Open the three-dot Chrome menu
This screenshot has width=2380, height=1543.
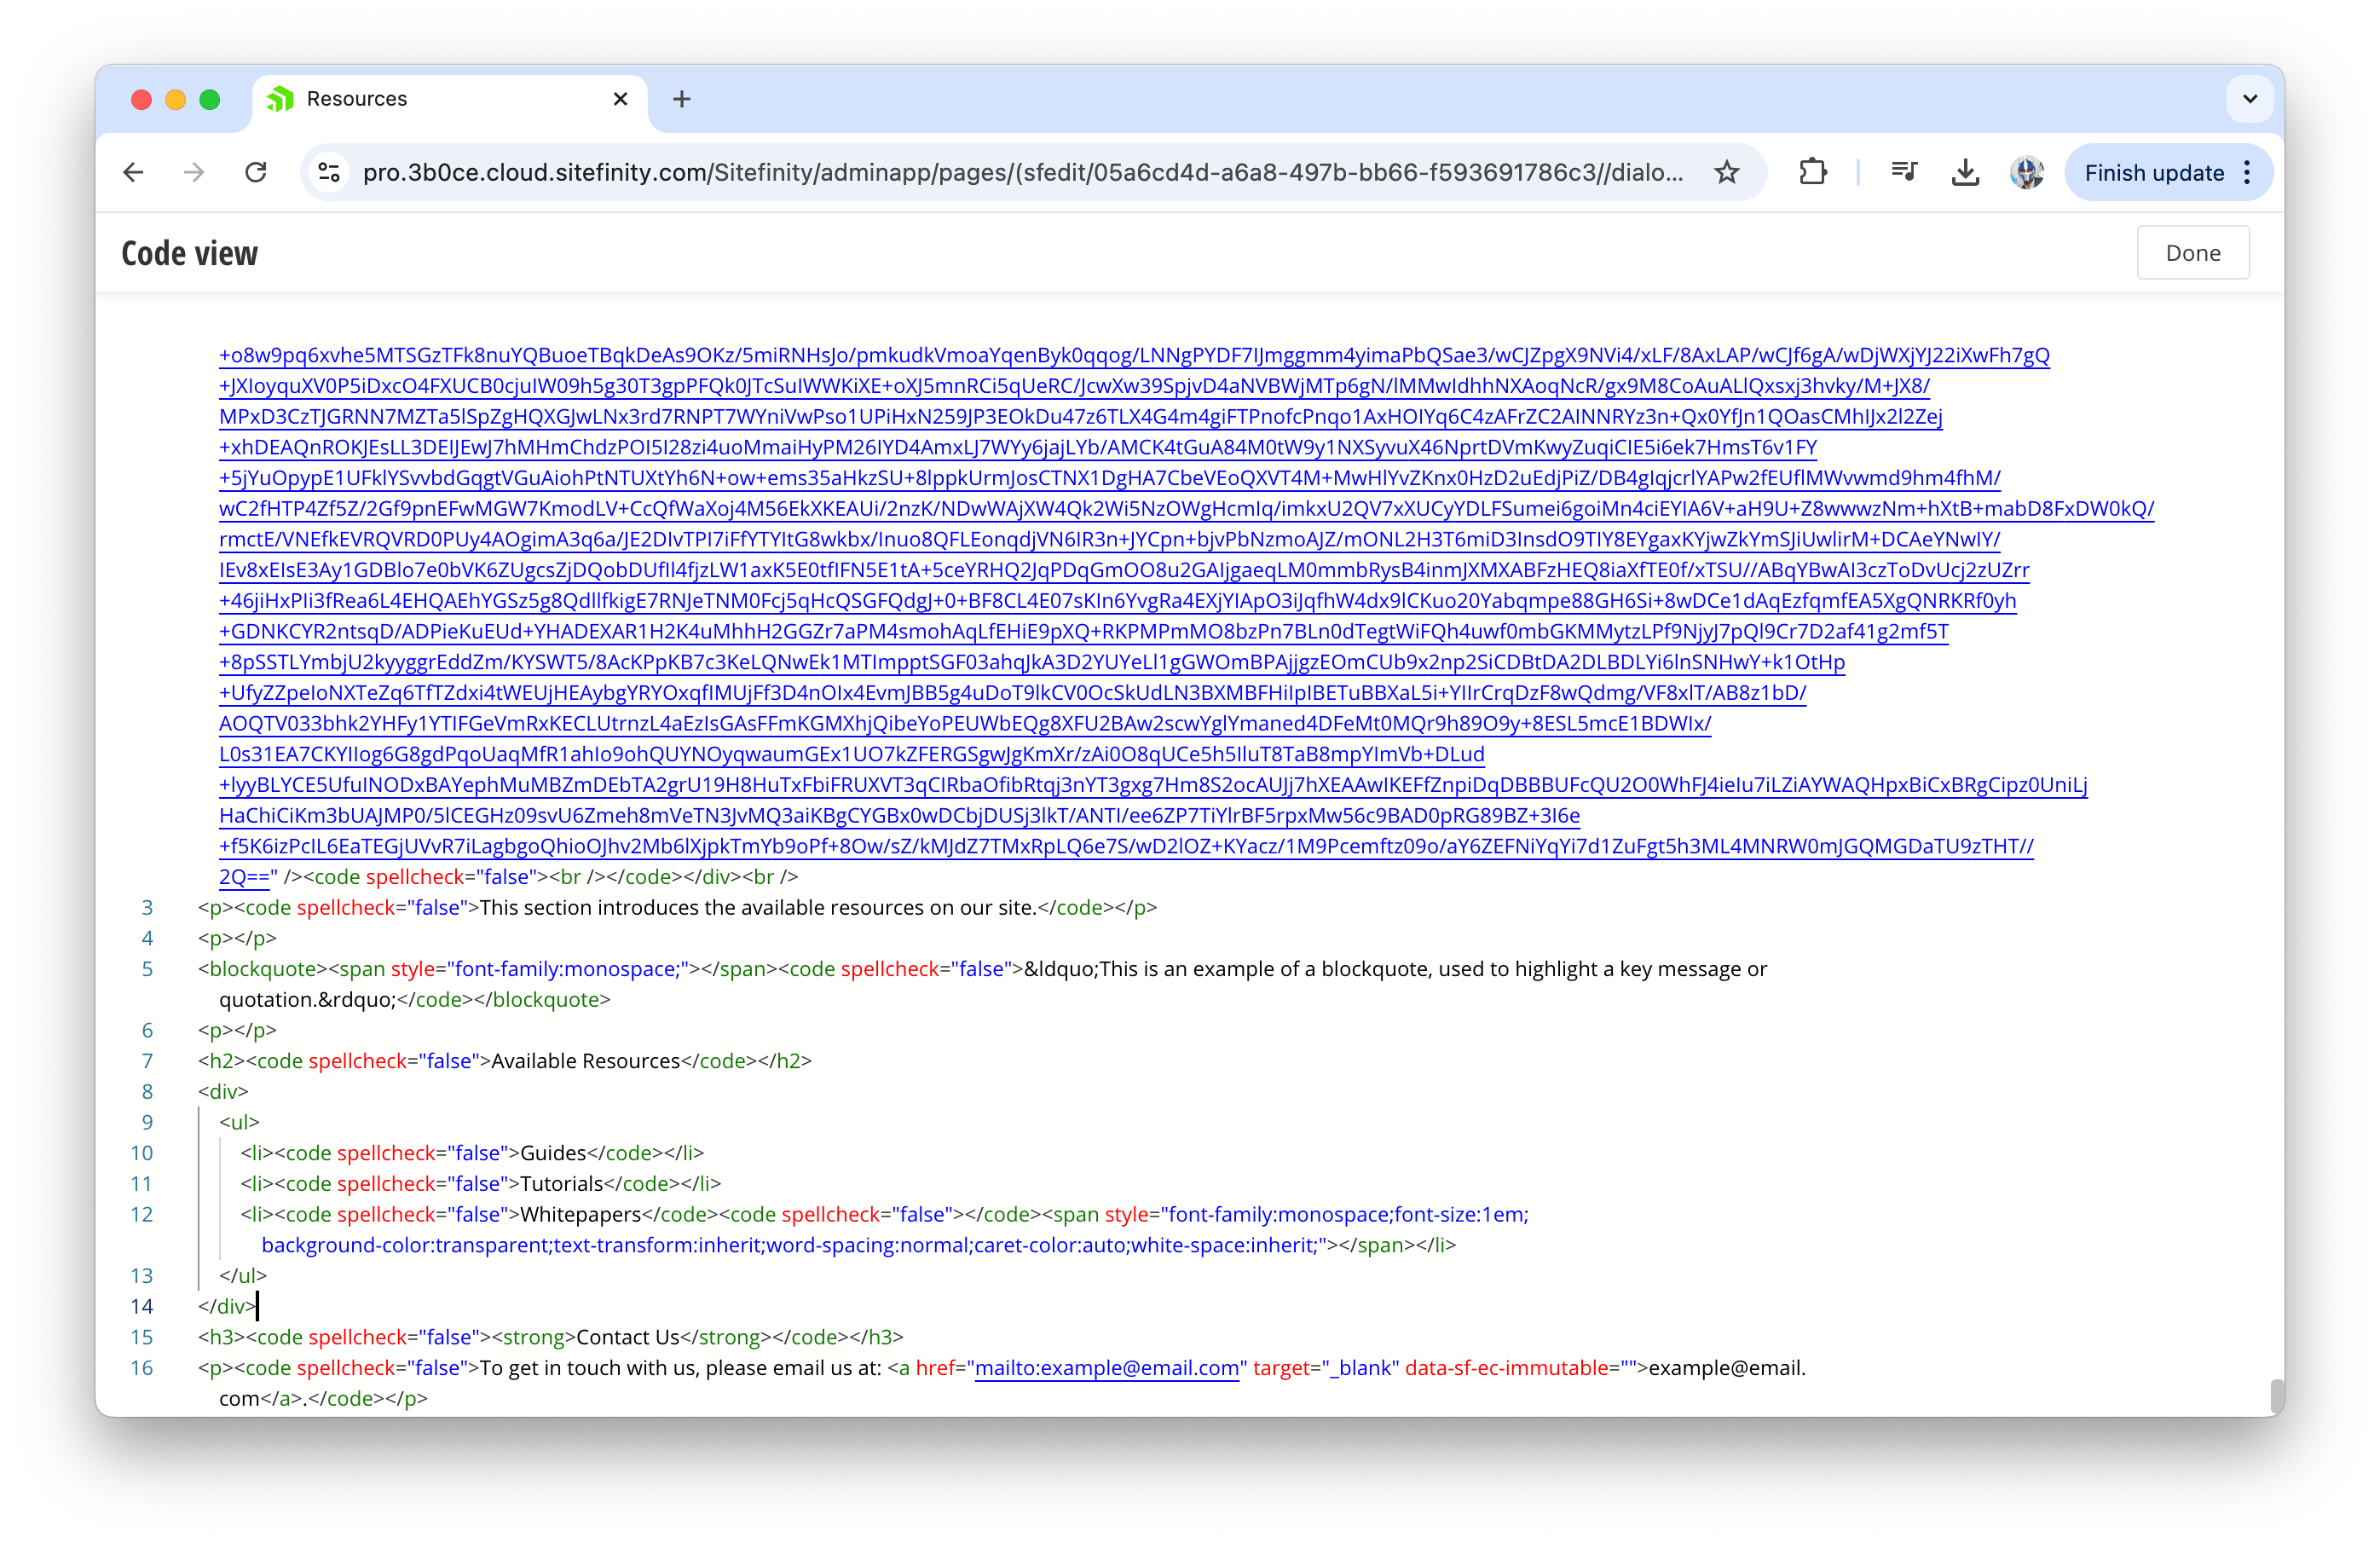tap(2248, 173)
